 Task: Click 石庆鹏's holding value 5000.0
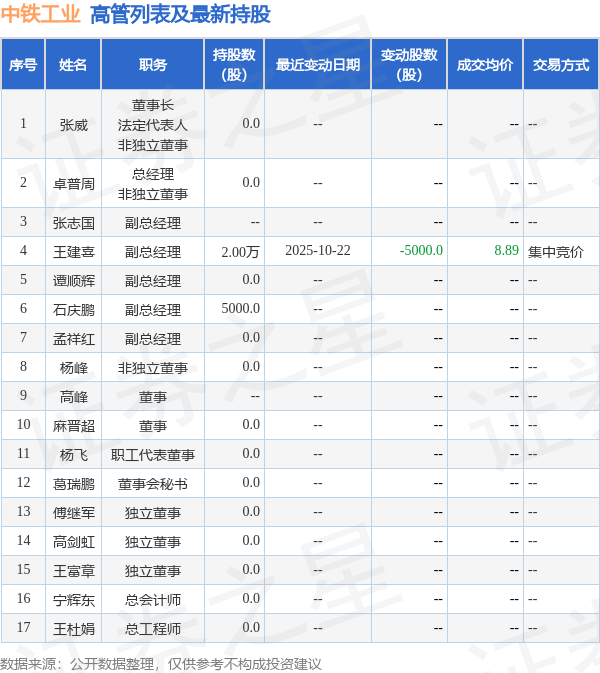[240, 309]
